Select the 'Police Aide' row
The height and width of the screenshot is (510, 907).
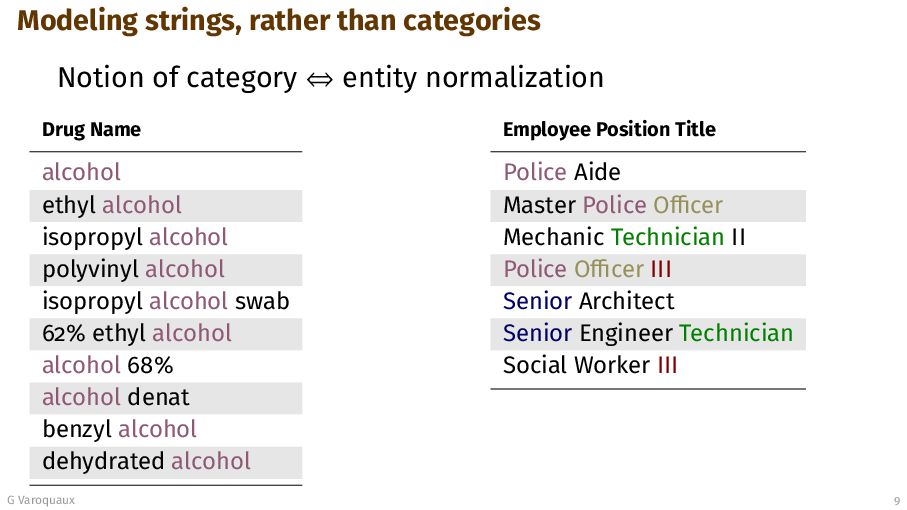(648, 172)
